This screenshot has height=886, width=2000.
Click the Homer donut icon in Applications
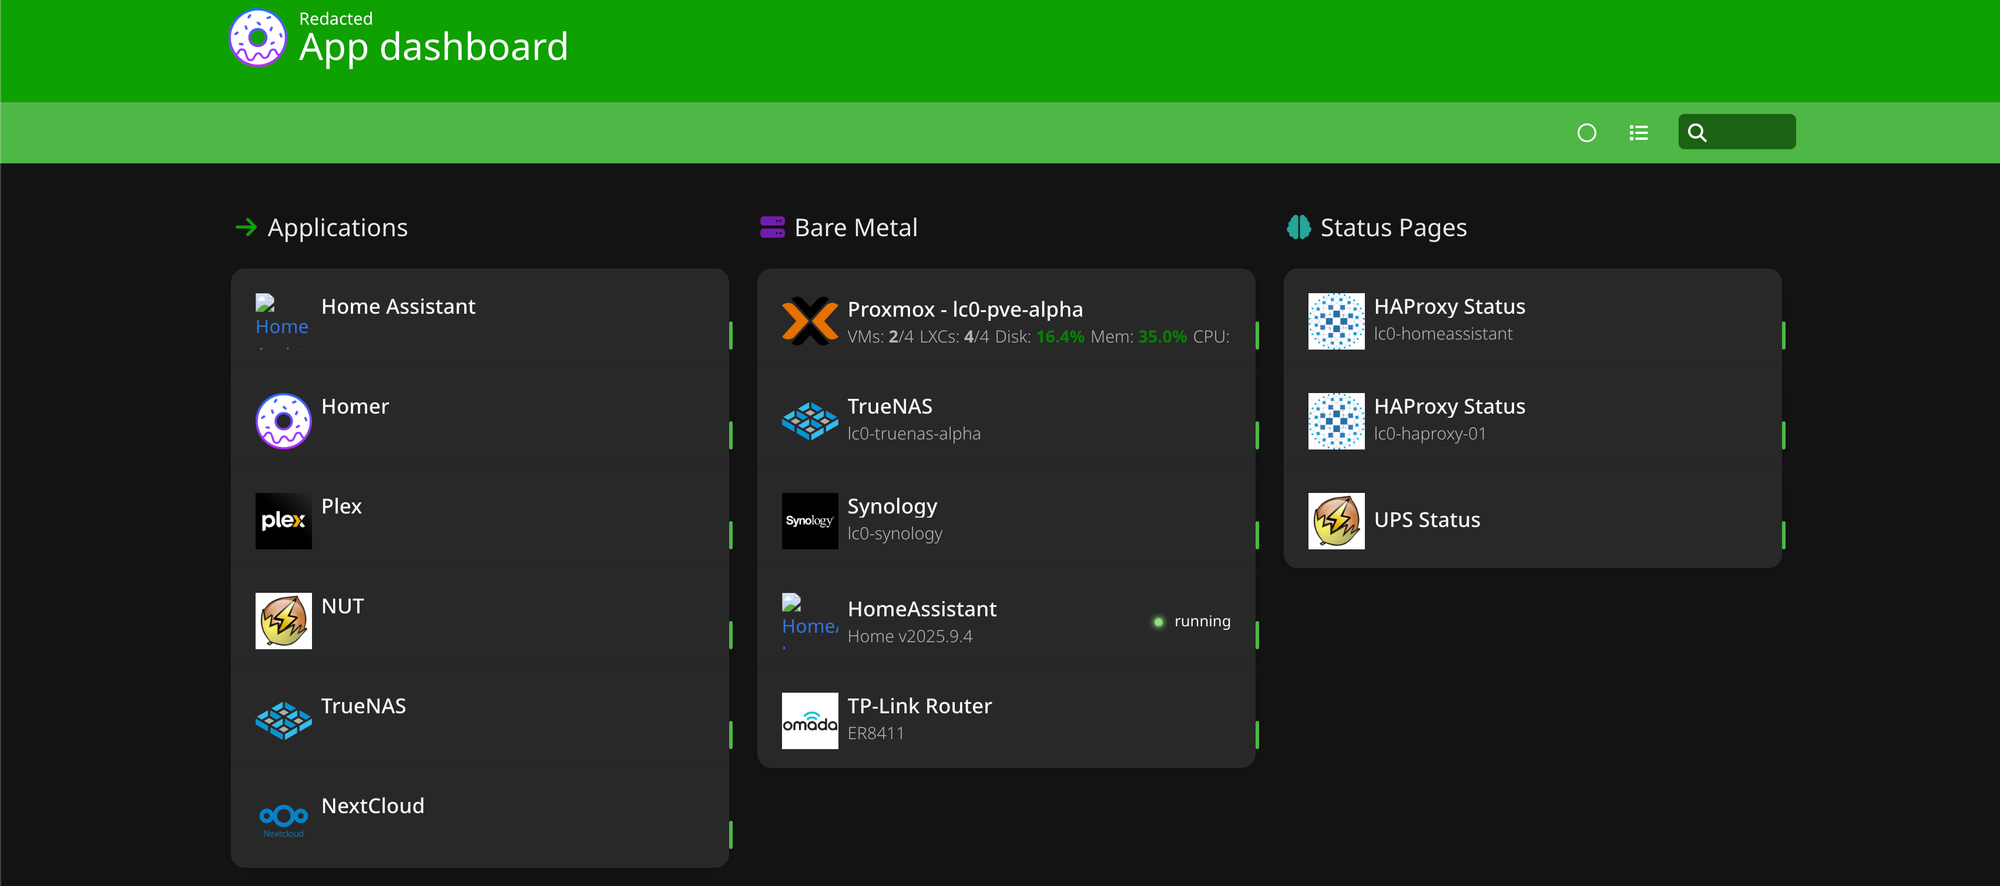coord(283,421)
